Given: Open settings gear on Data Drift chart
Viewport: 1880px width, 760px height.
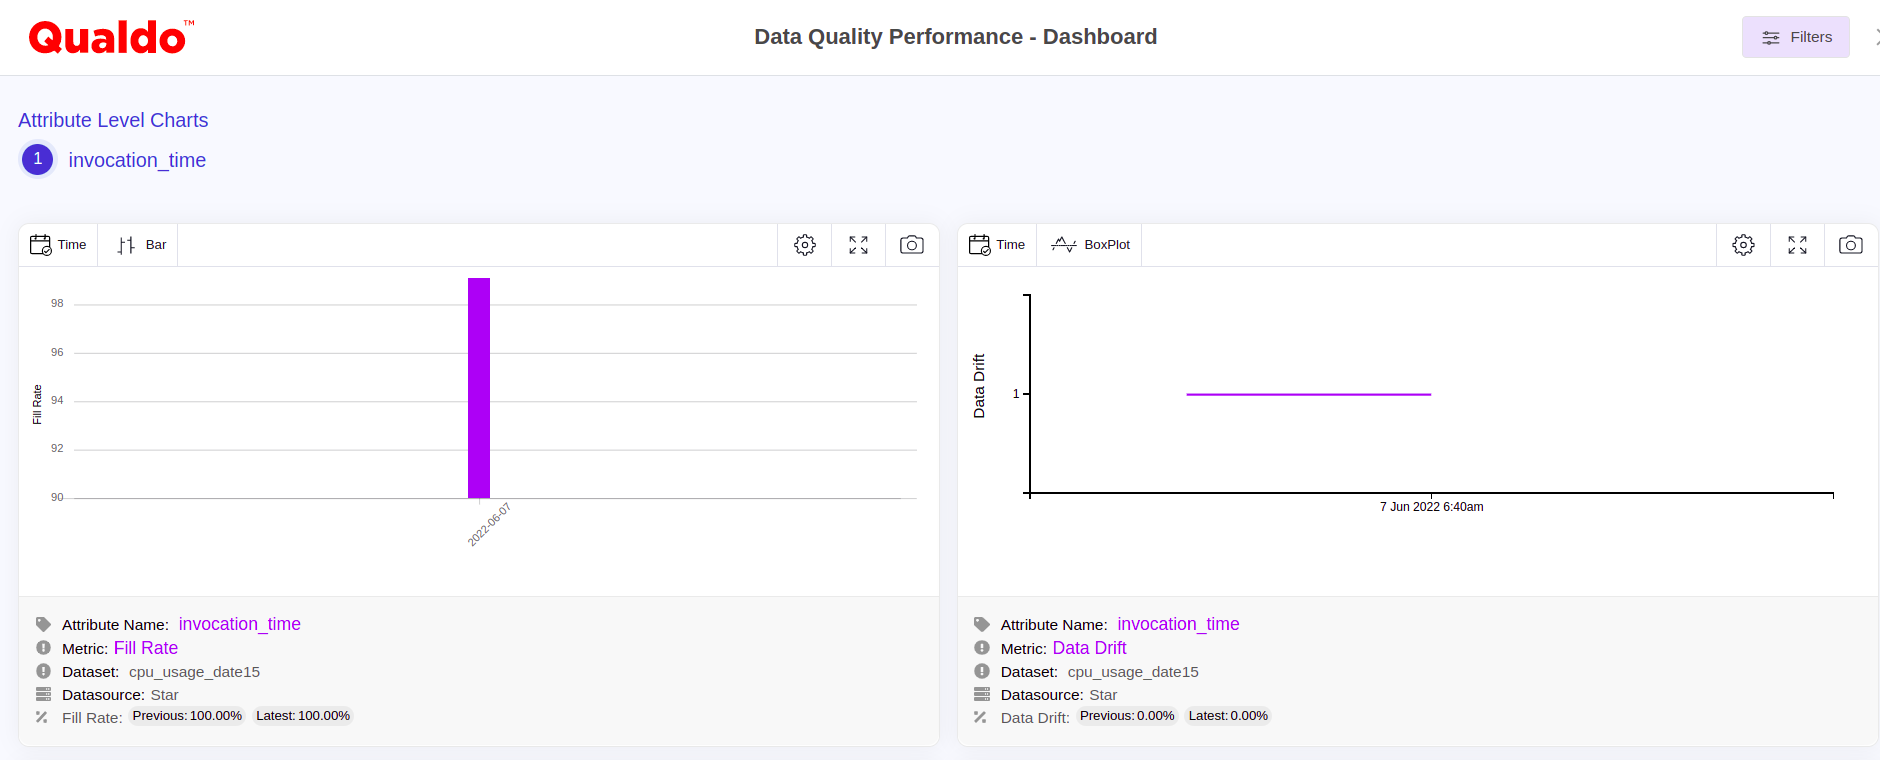Looking at the screenshot, I should pyautogui.click(x=1743, y=245).
